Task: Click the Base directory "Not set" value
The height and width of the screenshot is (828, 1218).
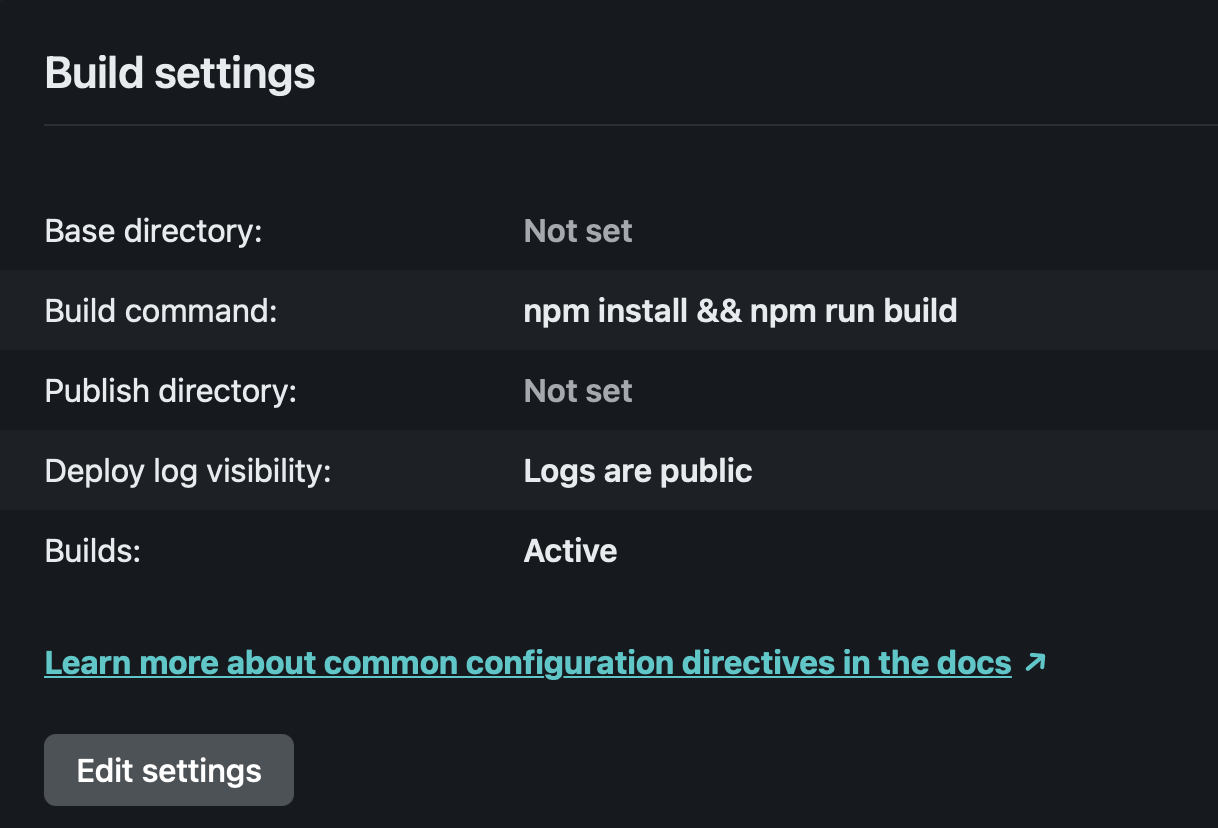Action: [x=577, y=231]
